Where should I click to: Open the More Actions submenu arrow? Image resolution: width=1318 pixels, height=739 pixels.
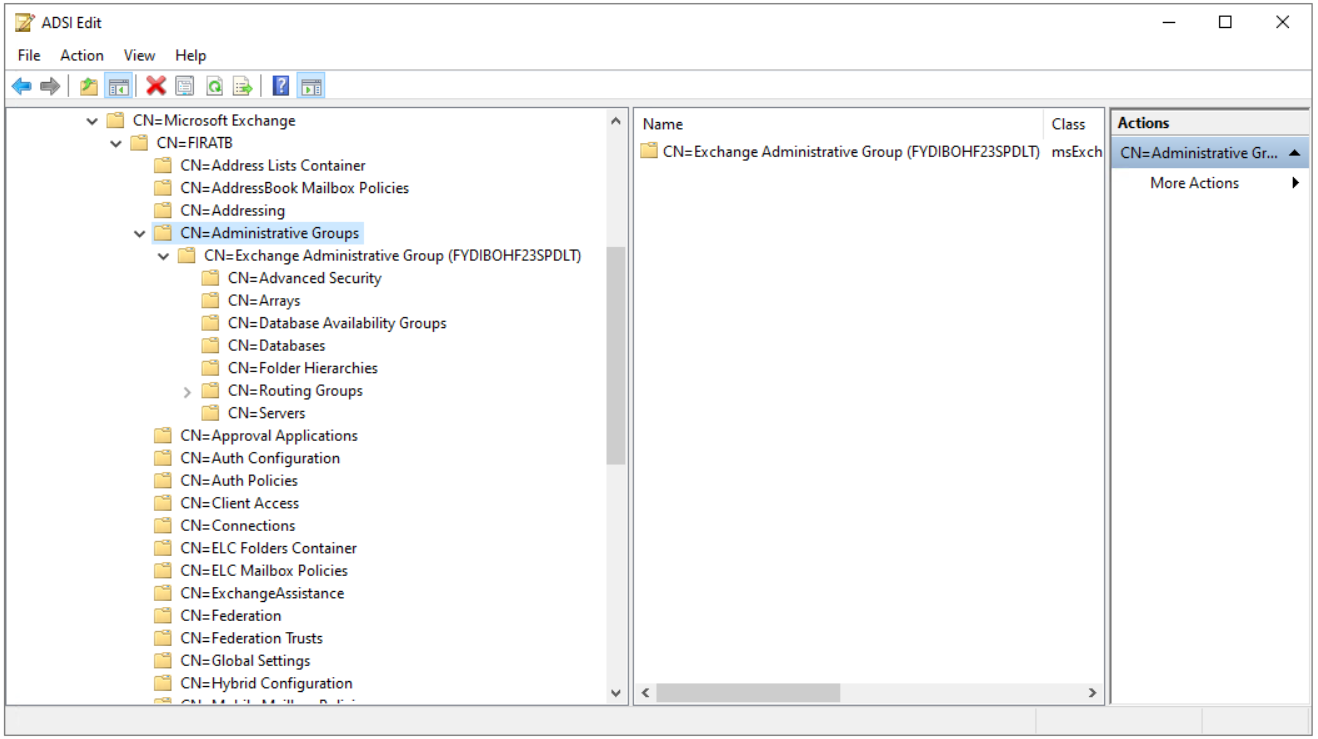coord(1296,183)
